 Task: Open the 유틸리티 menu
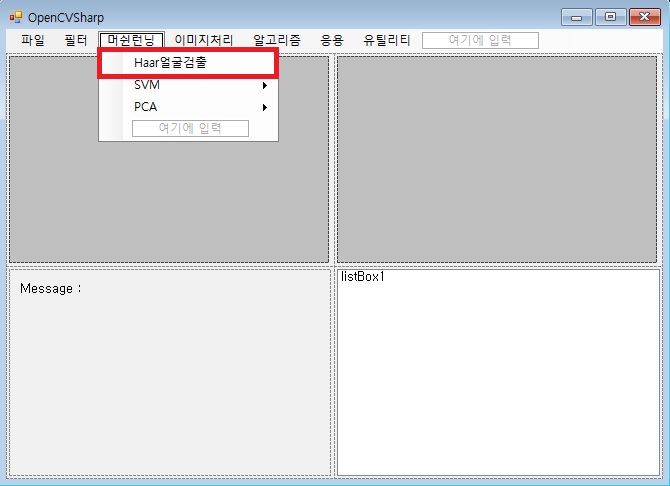tap(387, 40)
